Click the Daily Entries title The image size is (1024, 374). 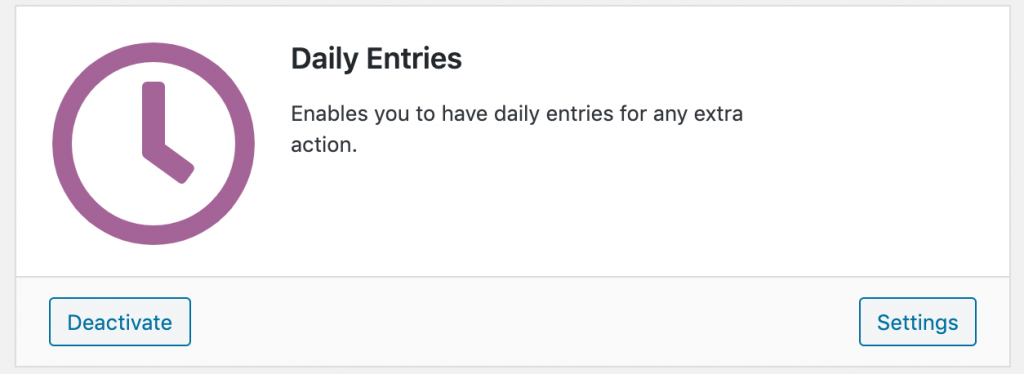pos(376,59)
